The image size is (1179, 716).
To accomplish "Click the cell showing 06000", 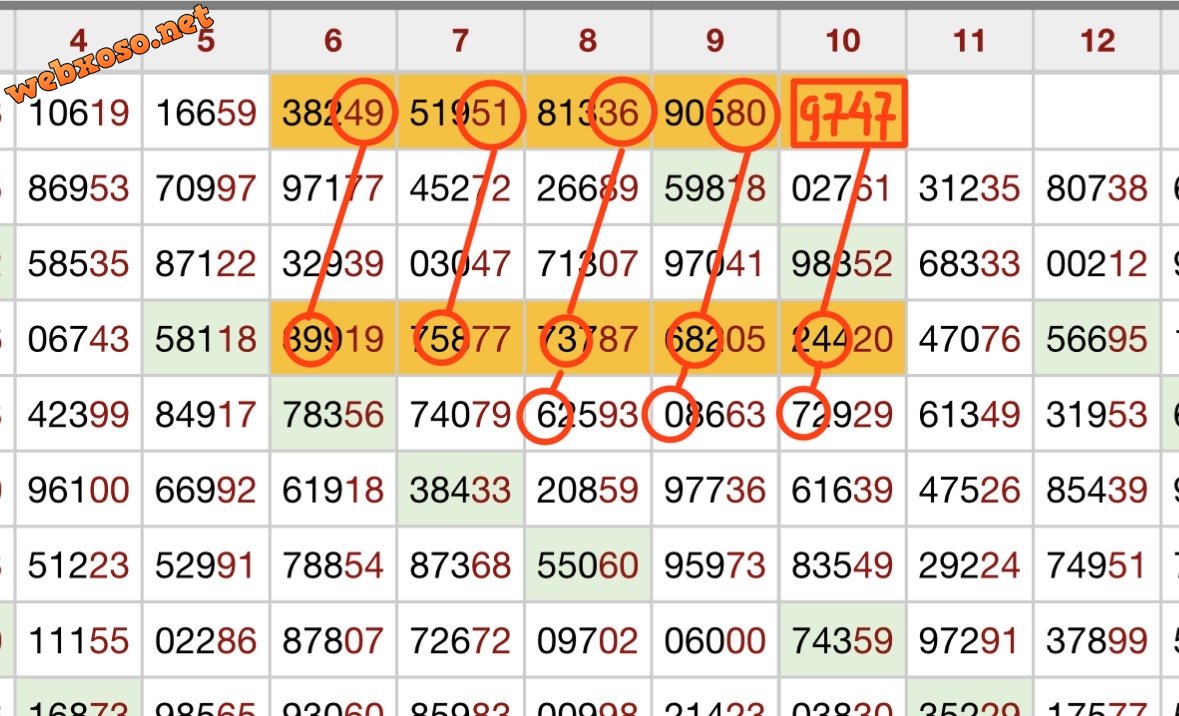I will pyautogui.click(x=715, y=641).
